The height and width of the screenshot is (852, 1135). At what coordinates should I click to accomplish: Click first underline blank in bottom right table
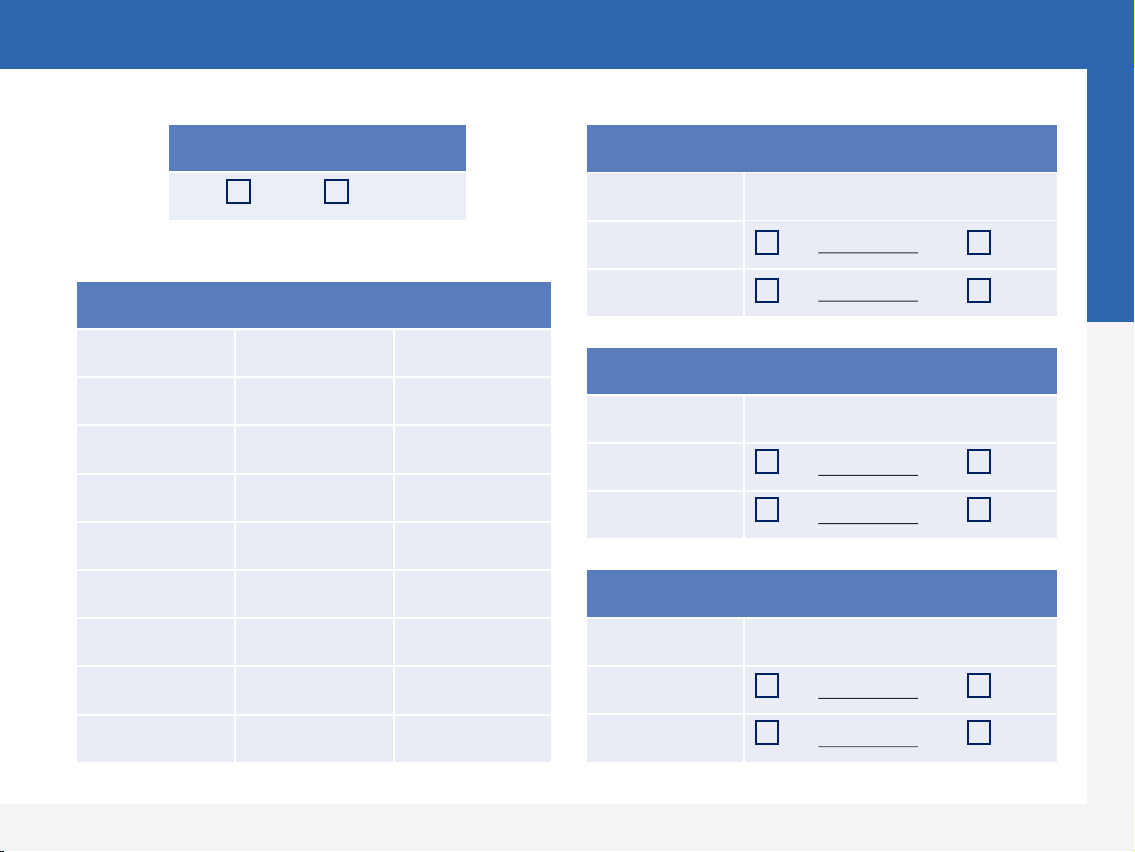[868, 698]
